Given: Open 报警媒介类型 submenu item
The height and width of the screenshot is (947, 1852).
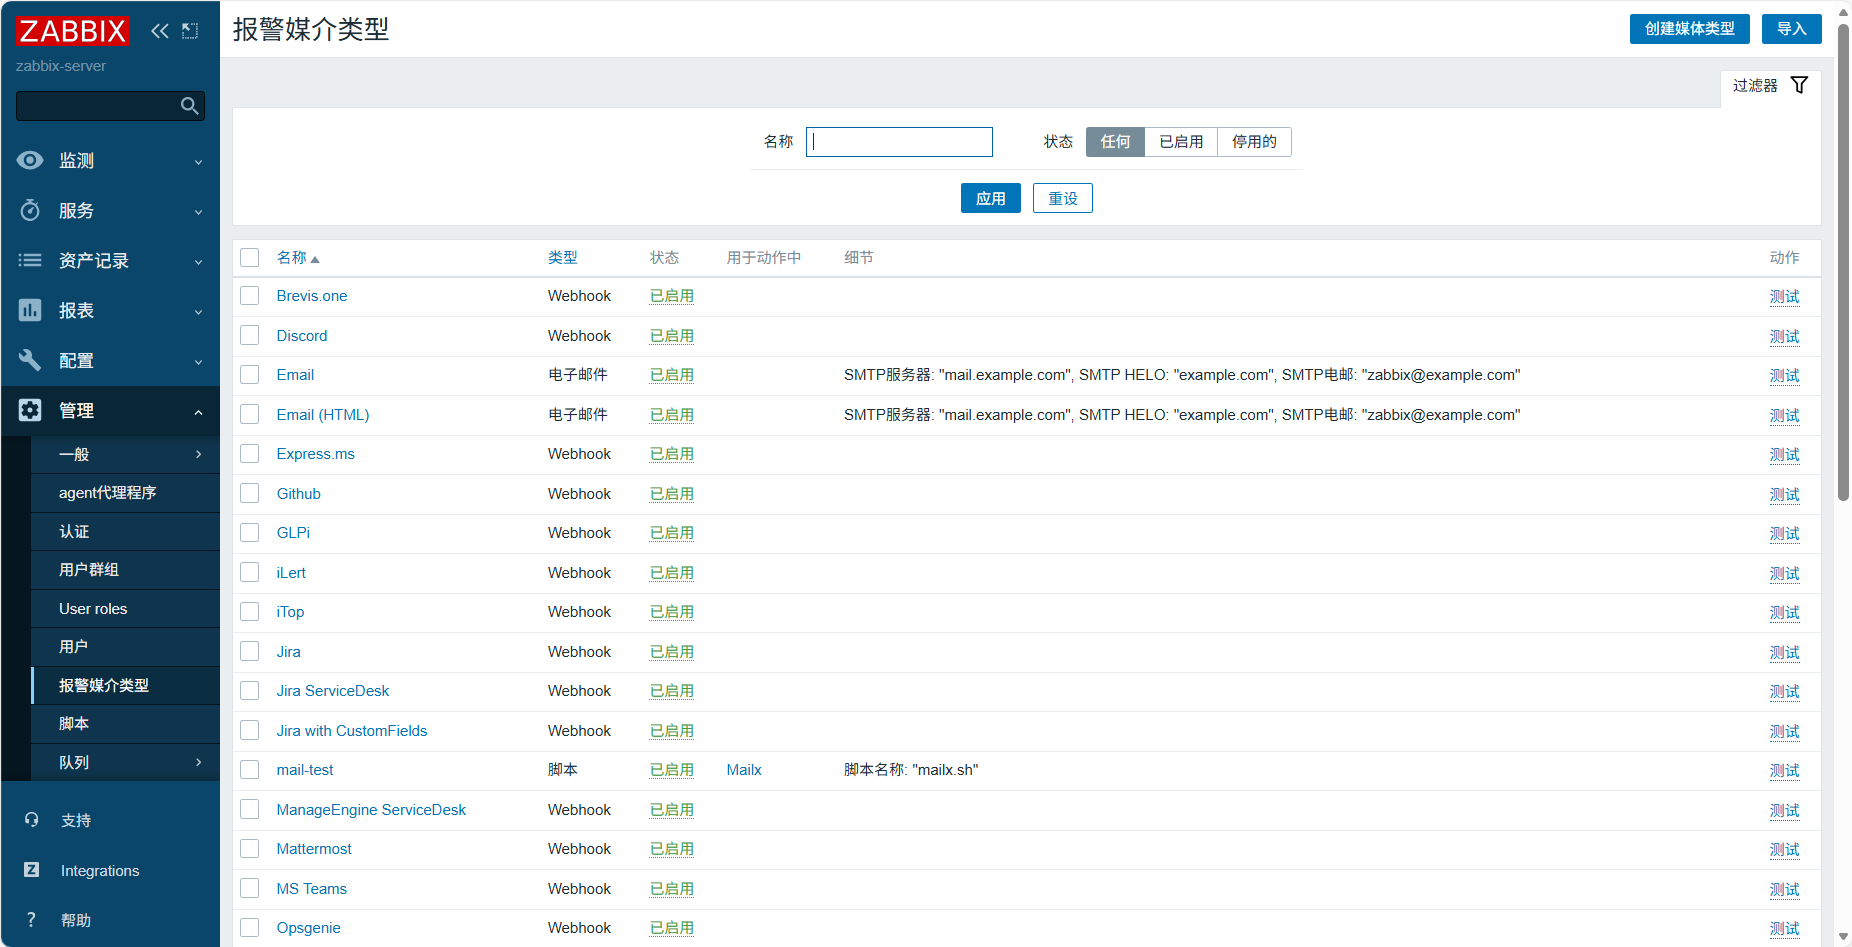Looking at the screenshot, I should 126,686.
